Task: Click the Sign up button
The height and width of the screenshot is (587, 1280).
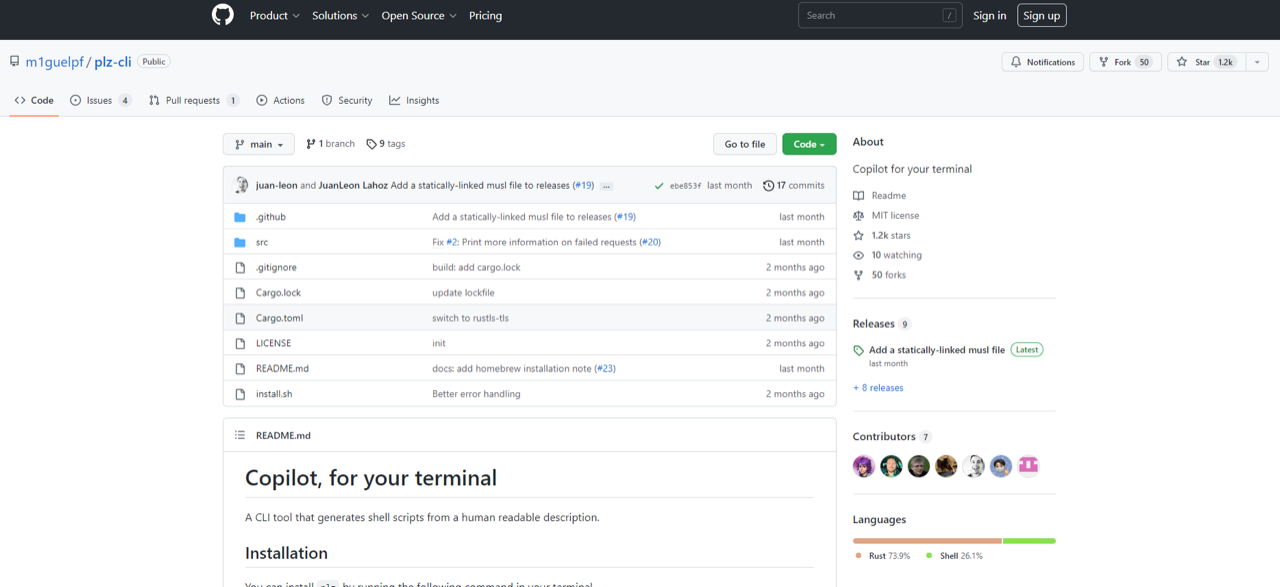Action: pos(1042,15)
